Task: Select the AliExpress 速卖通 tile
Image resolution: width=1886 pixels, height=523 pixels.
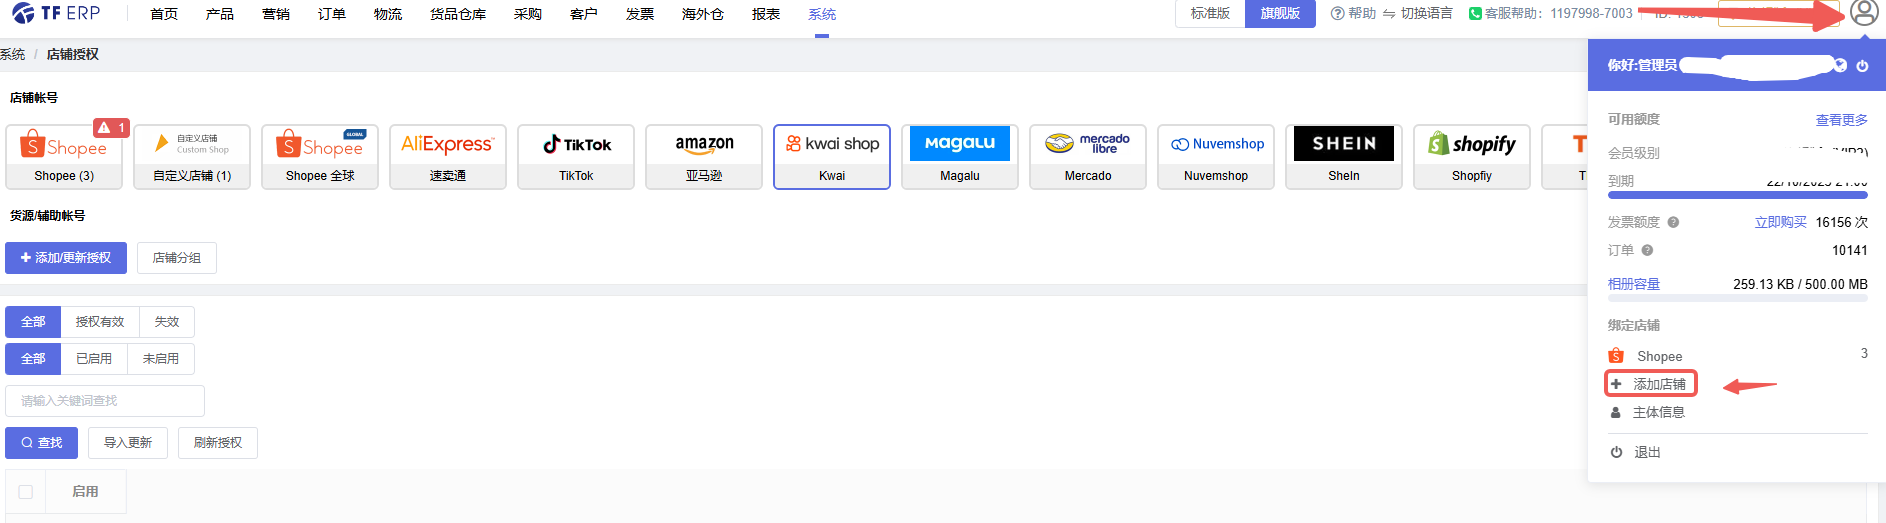Action: (x=448, y=157)
